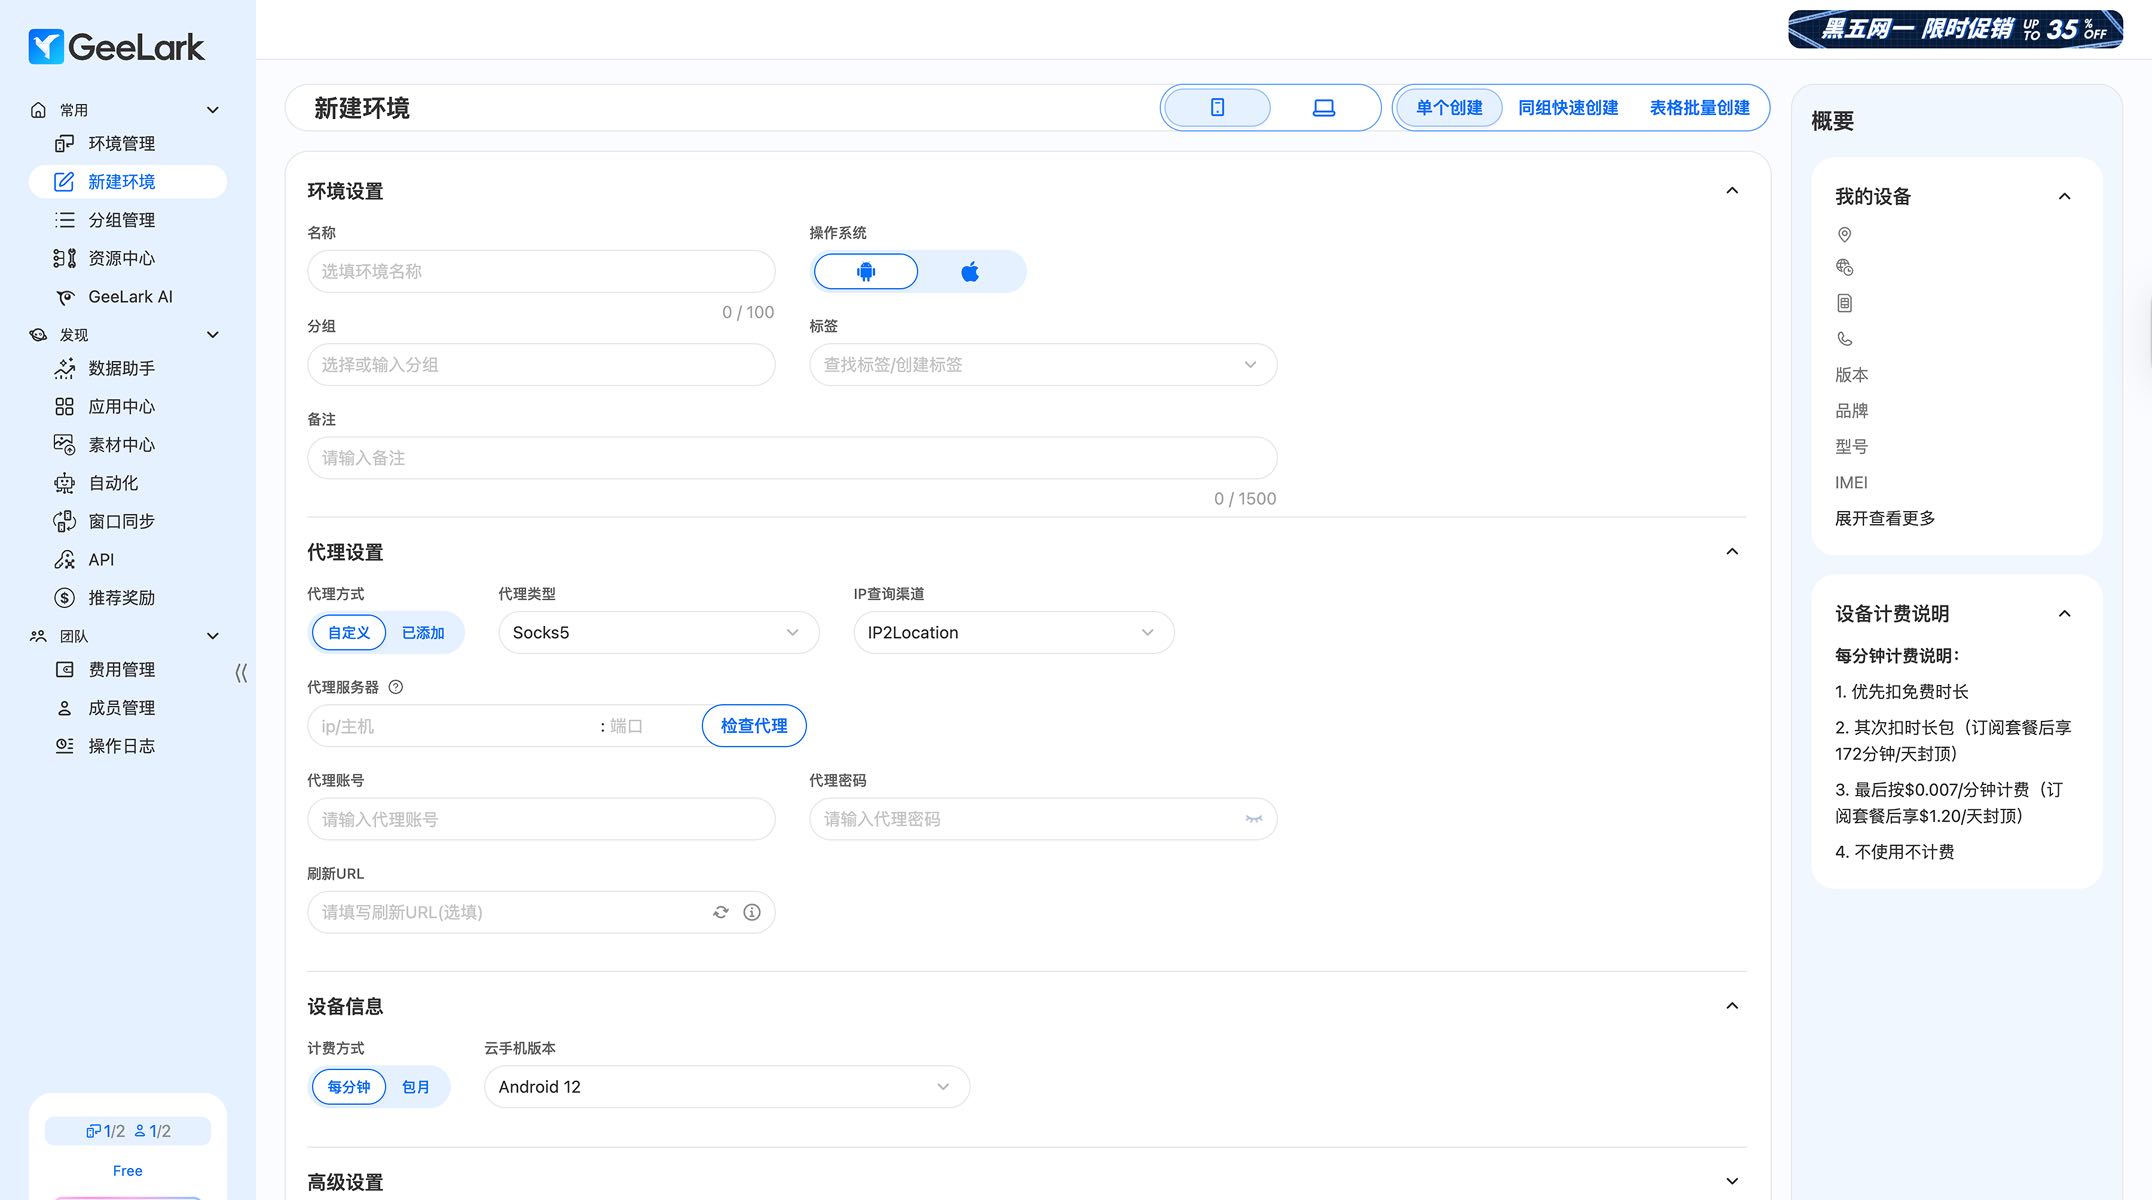The height and width of the screenshot is (1200, 2152).
Task: Click 展开查看更多 in my device panel
Action: click(1884, 519)
